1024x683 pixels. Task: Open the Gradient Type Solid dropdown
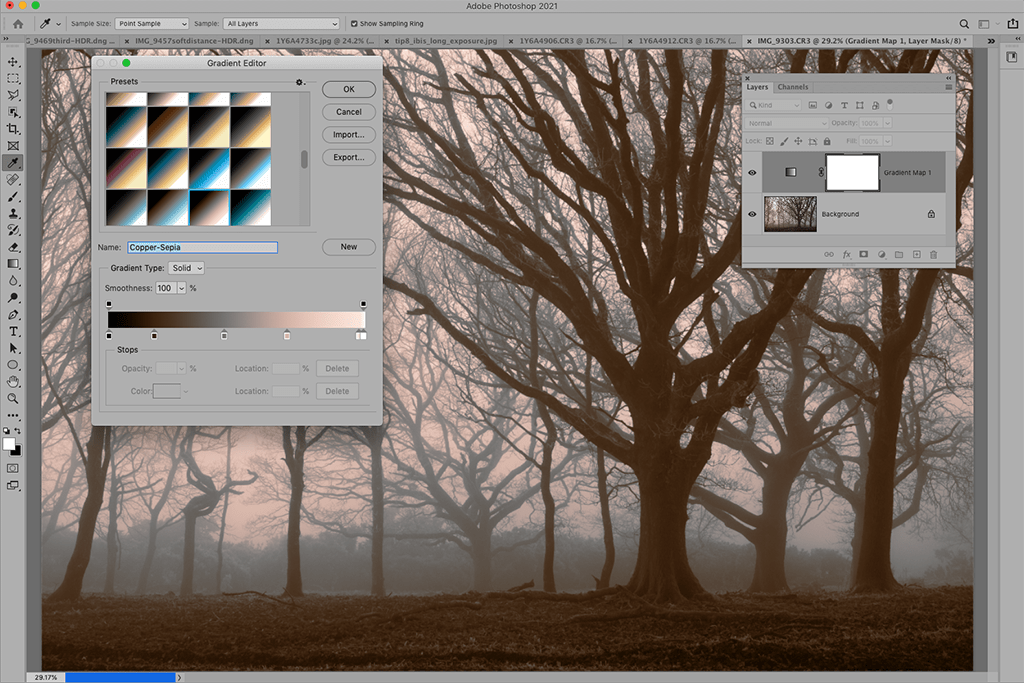pyautogui.click(x=186, y=268)
